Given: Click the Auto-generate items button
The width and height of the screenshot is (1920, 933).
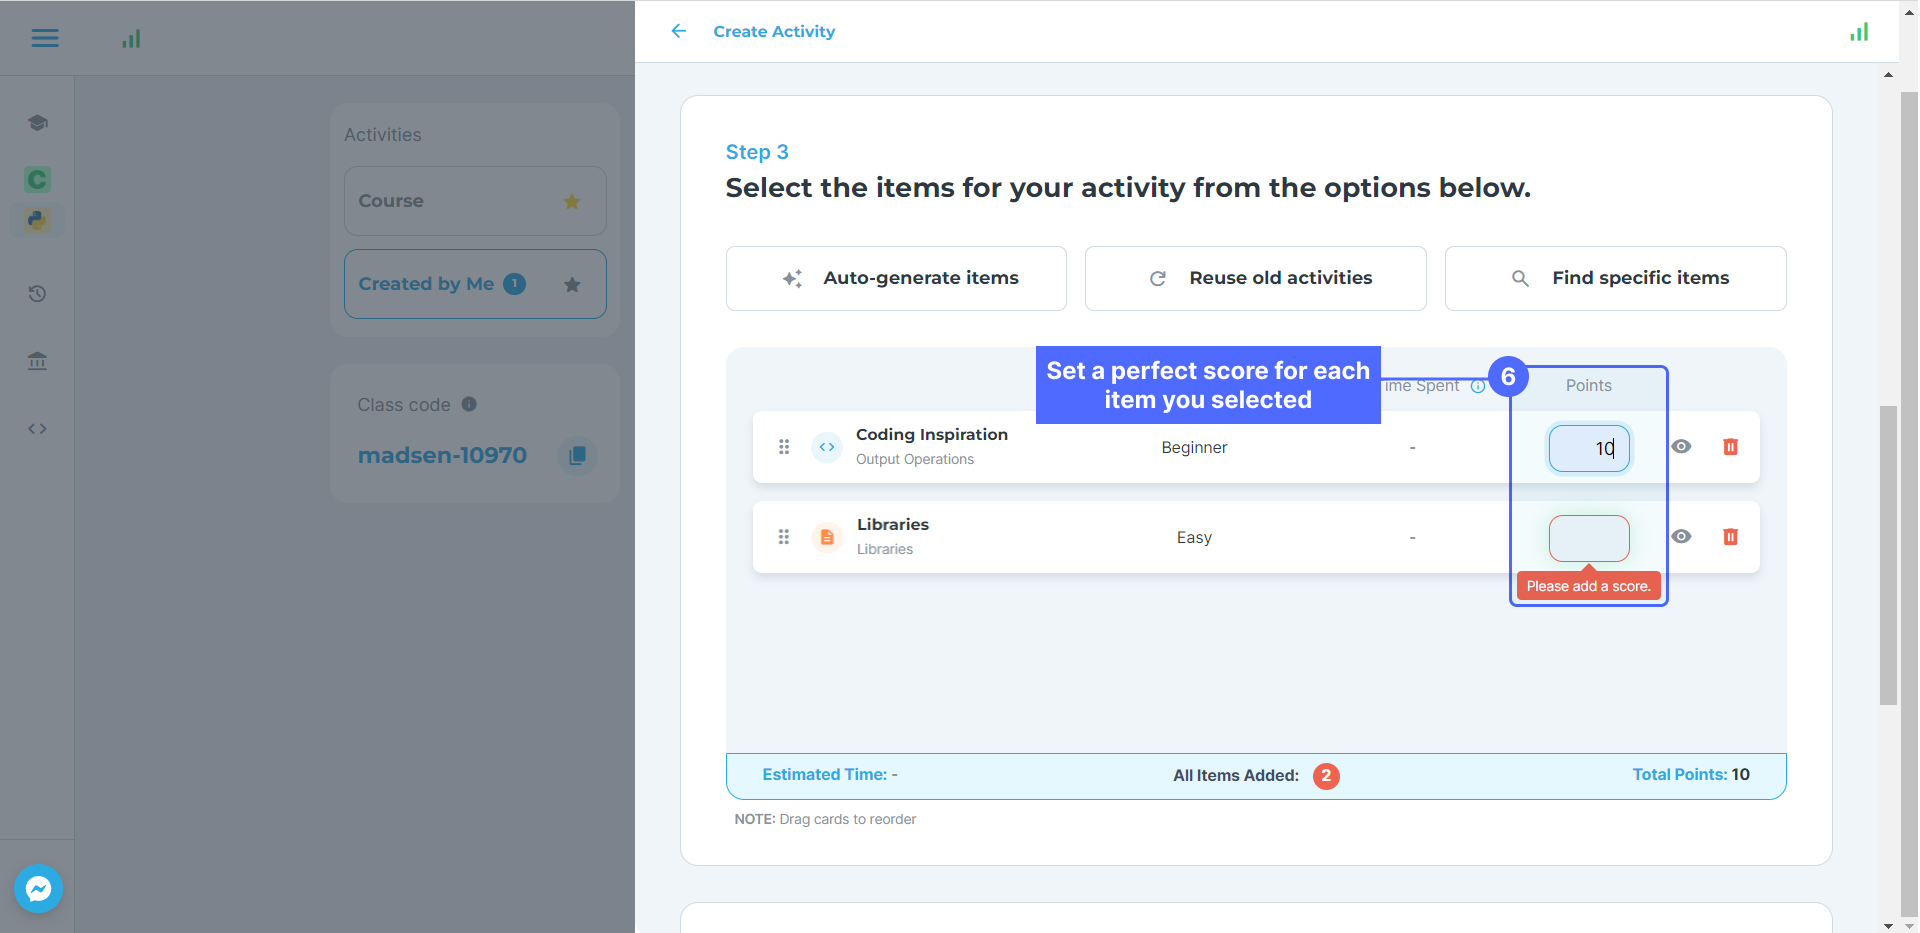Looking at the screenshot, I should [x=896, y=278].
